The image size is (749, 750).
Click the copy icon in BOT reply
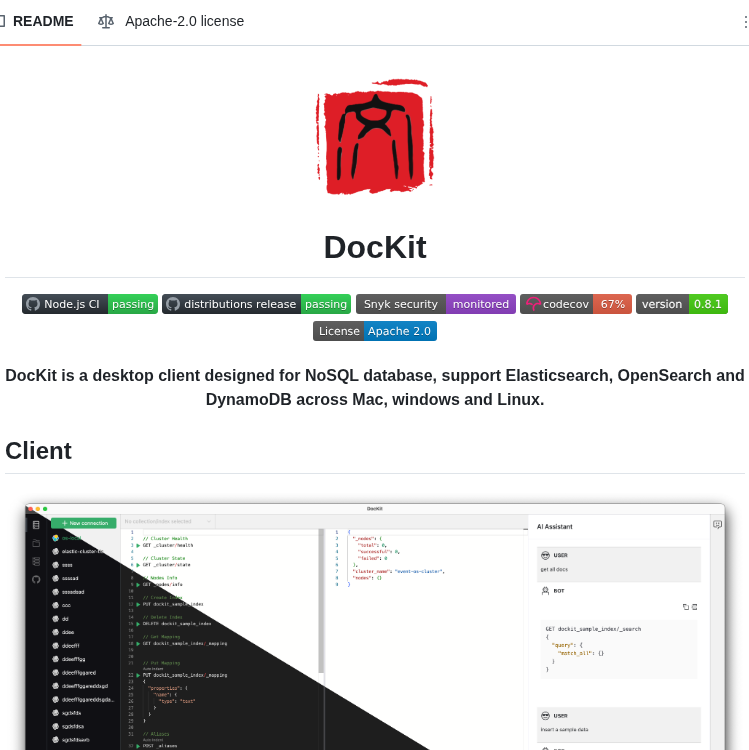pyautogui.click(x=685, y=607)
